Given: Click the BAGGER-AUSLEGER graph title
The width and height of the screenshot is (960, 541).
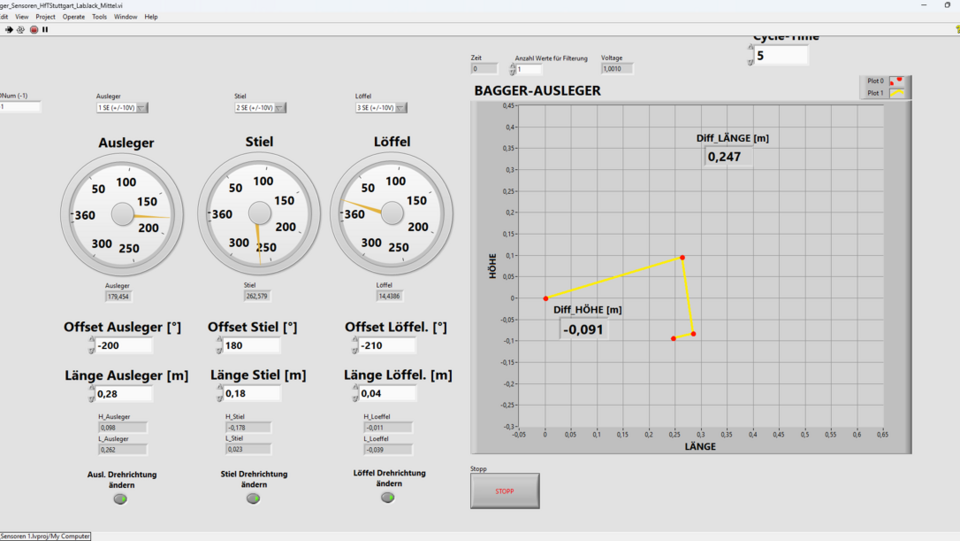Looking at the screenshot, I should 537,91.
